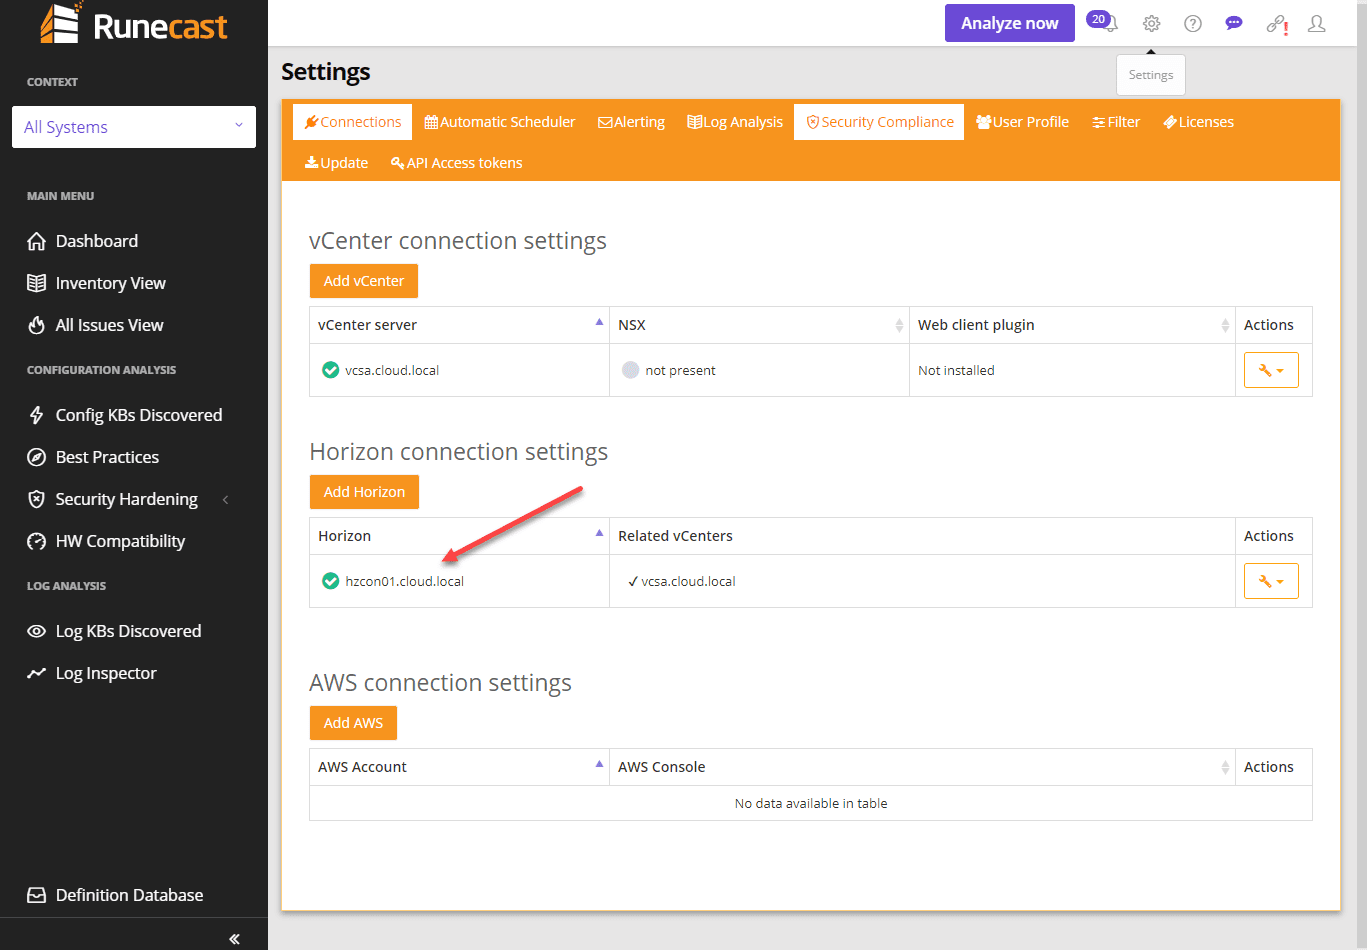Open vCenter row wrench actions dropdown
1367x950 pixels.
click(1271, 370)
